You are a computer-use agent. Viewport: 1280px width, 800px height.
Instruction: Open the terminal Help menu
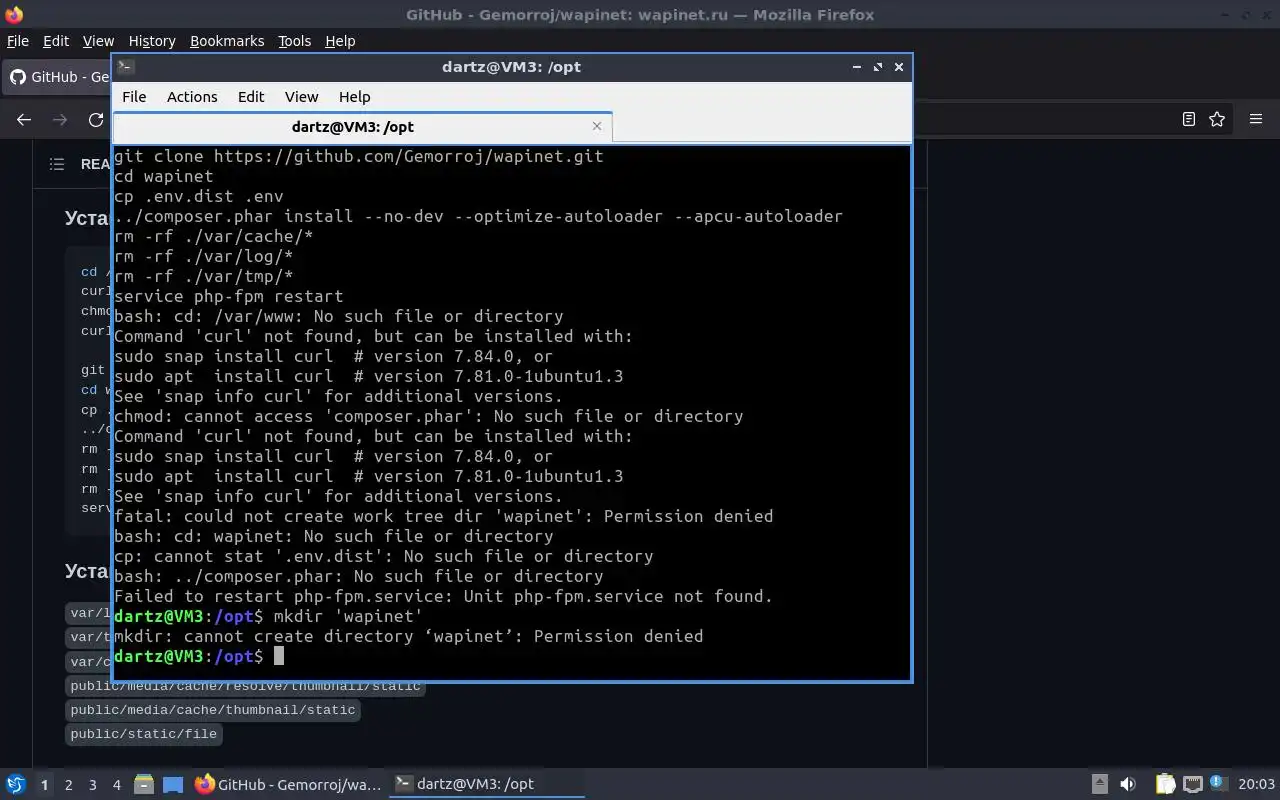point(354,97)
